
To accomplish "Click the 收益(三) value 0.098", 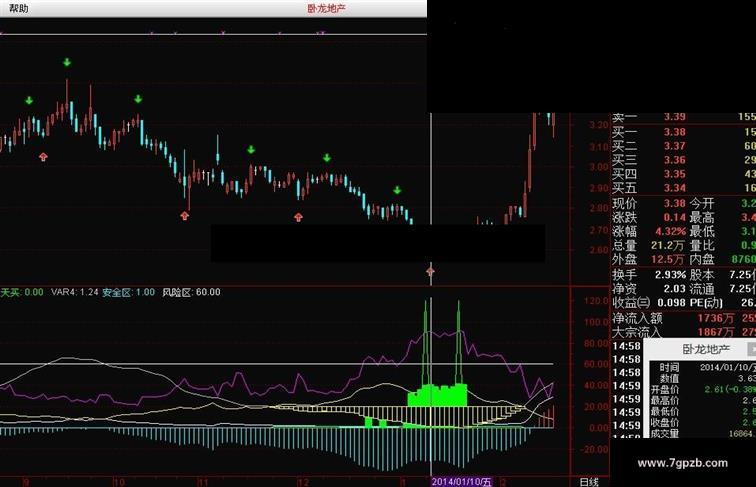I will click(671, 303).
